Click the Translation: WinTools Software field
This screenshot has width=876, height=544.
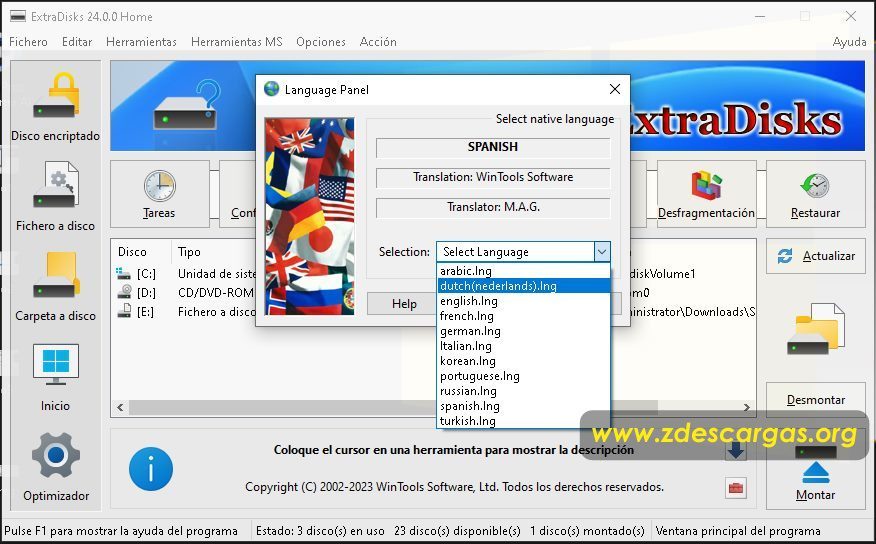[493, 178]
